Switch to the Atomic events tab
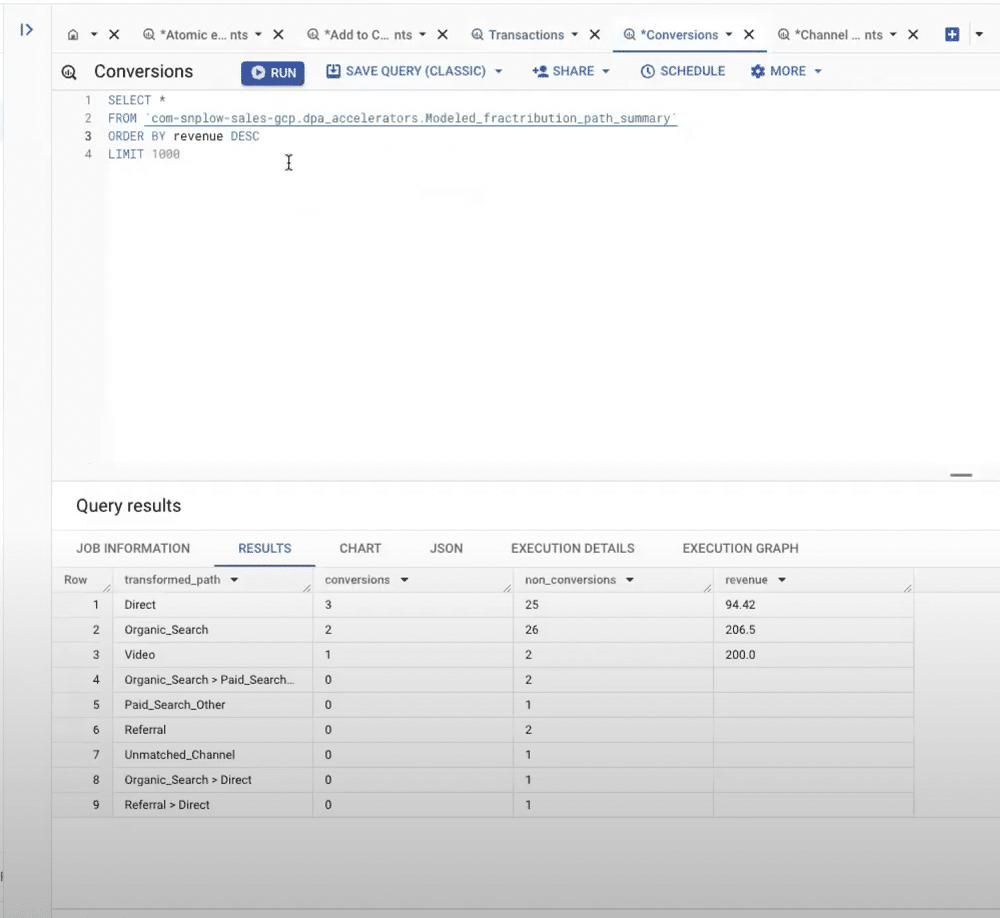Screen dimensions: 1000x918 197,35
